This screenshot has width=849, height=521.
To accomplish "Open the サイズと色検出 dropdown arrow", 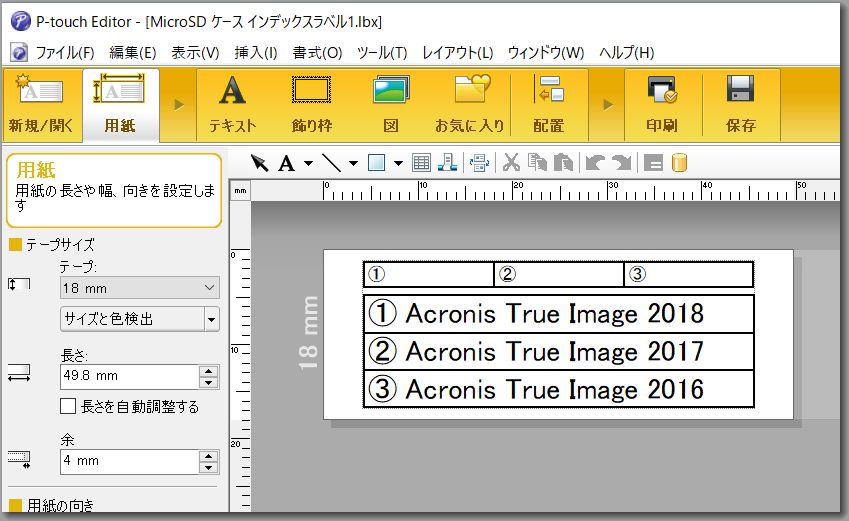I will 212,319.
